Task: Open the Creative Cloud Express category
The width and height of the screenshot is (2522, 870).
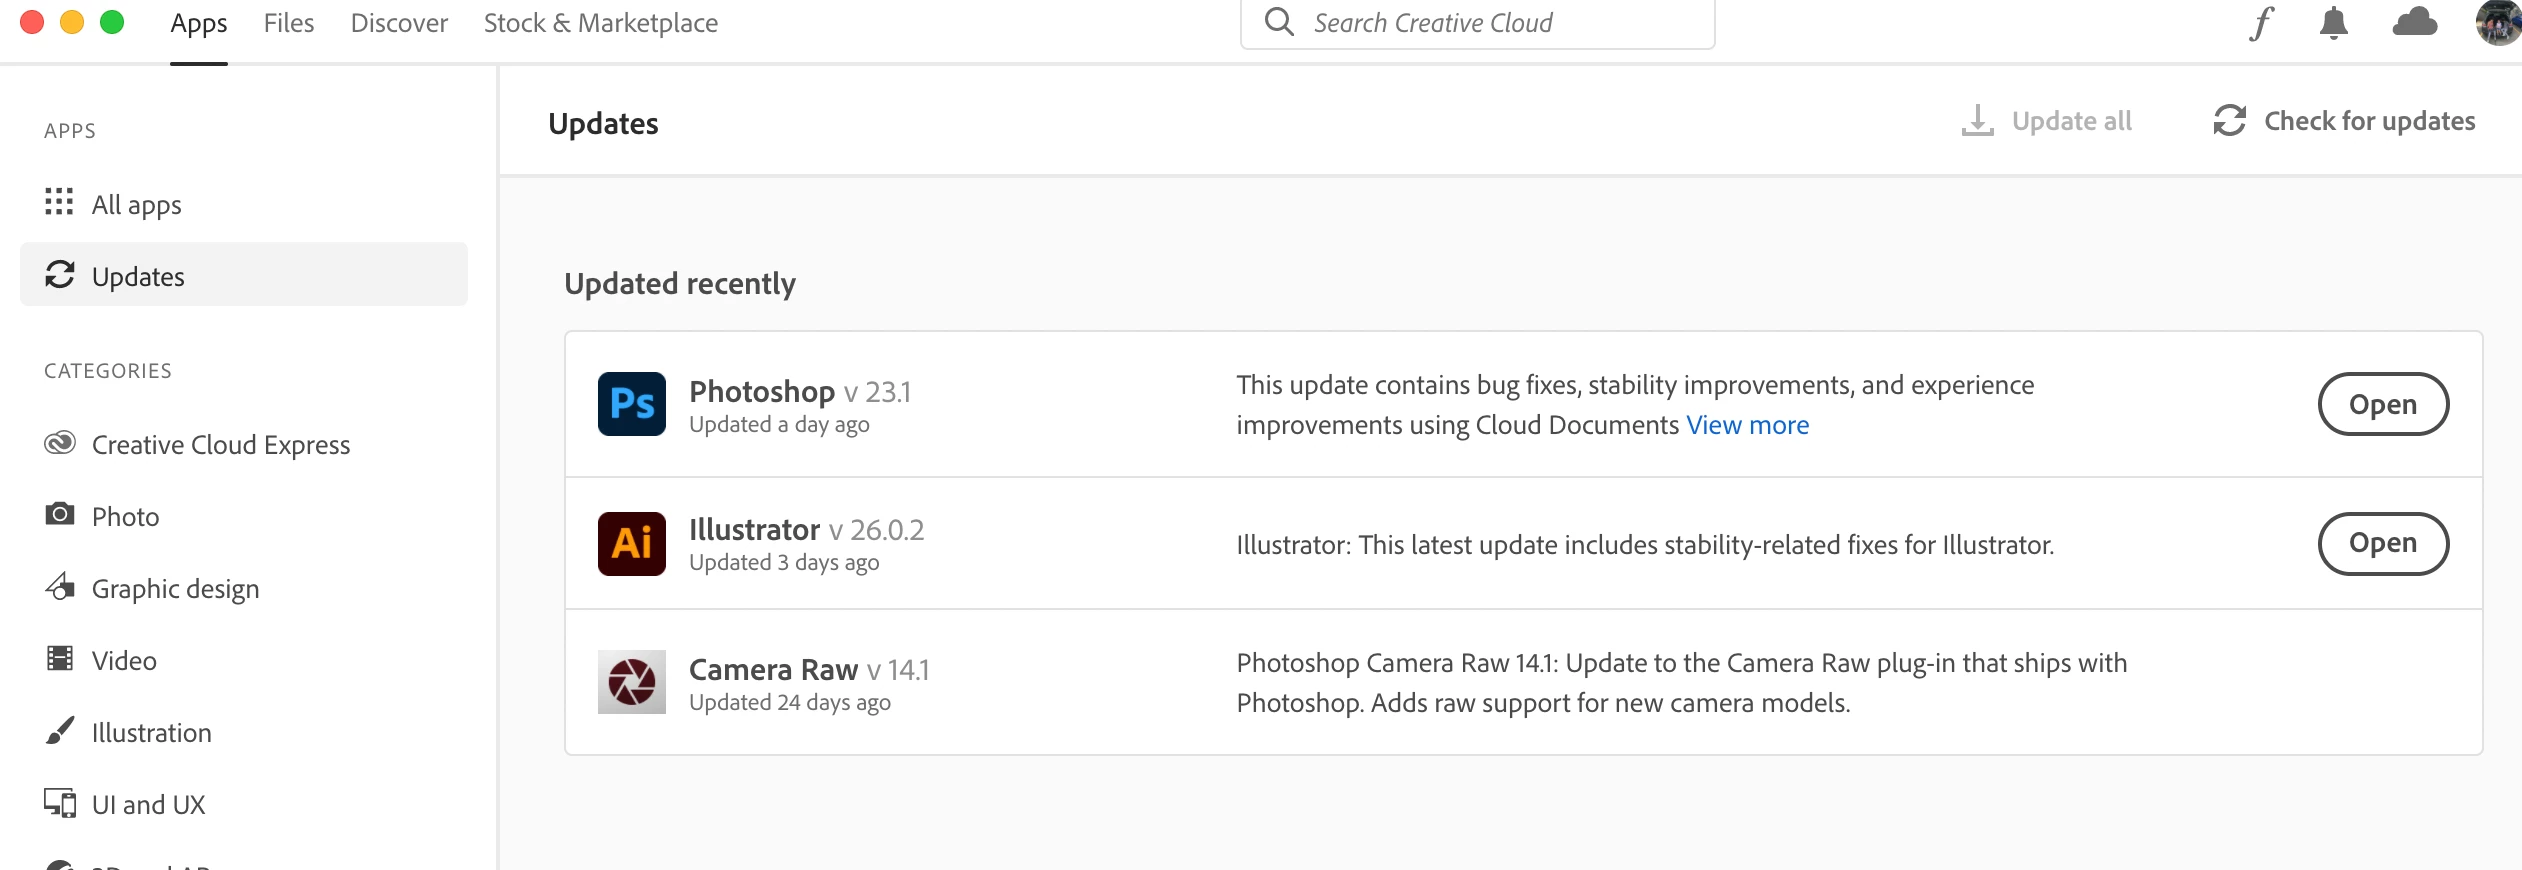Action: (x=220, y=445)
